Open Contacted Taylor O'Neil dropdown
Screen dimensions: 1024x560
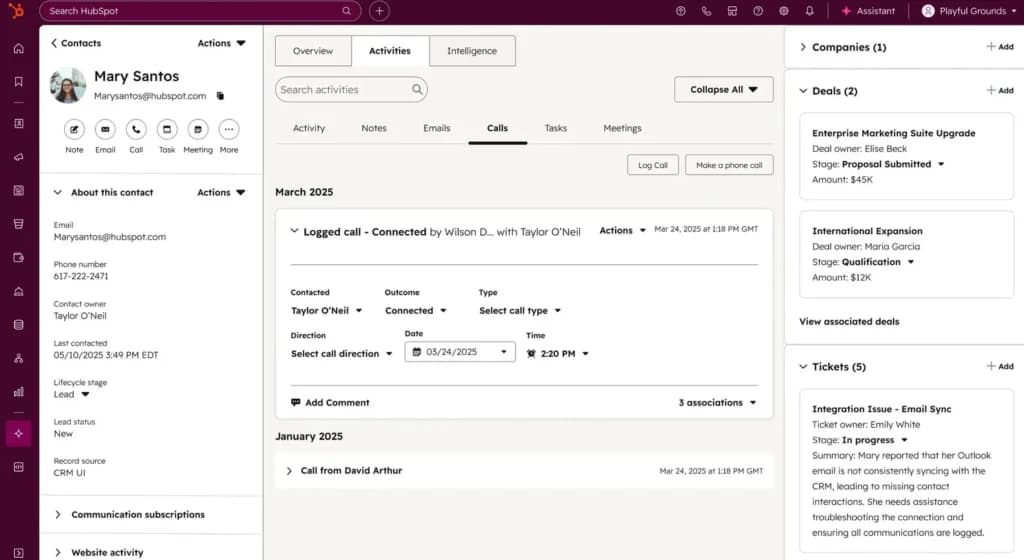[327, 311]
